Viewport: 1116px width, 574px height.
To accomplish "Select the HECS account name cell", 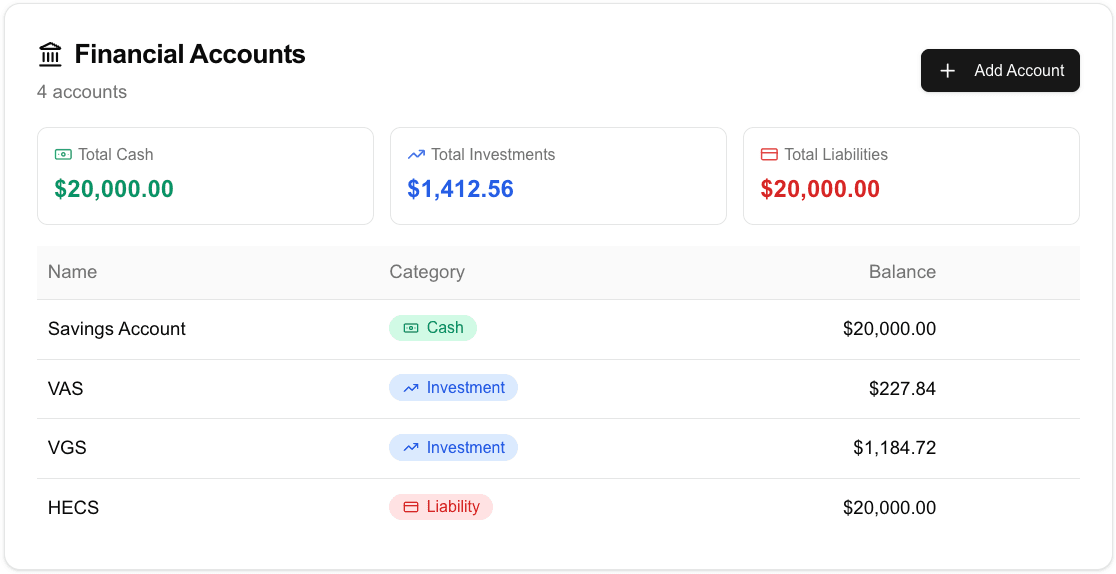I will (73, 508).
